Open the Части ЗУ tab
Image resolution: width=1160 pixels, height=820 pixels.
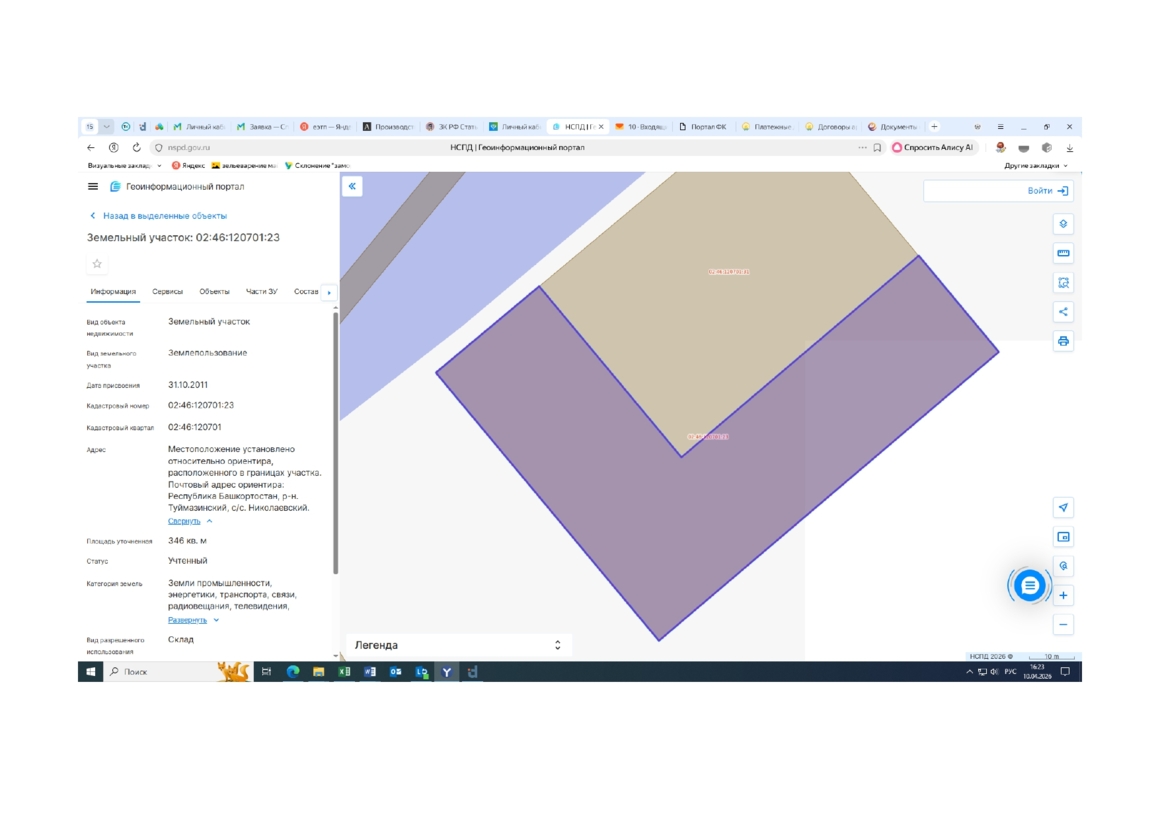click(261, 292)
